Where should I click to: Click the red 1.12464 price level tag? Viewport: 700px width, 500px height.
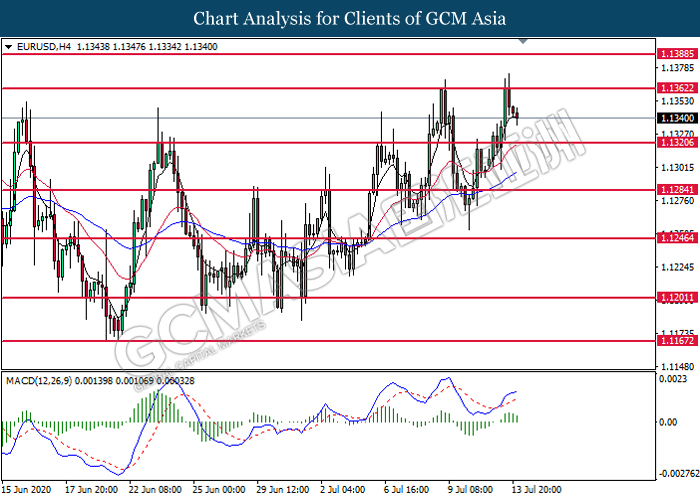click(x=677, y=239)
